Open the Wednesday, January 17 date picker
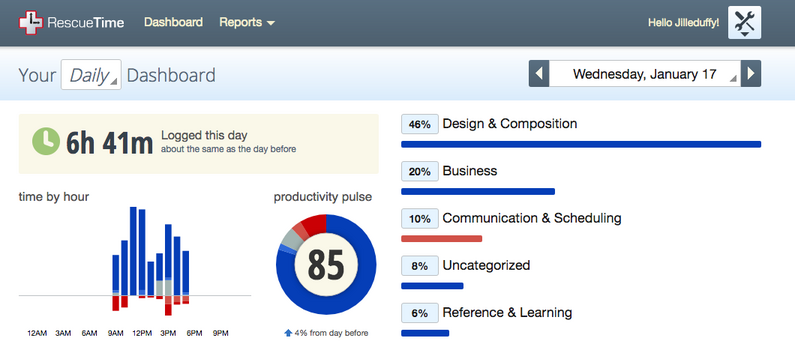Viewport: 795px width, 362px height. tap(644, 74)
